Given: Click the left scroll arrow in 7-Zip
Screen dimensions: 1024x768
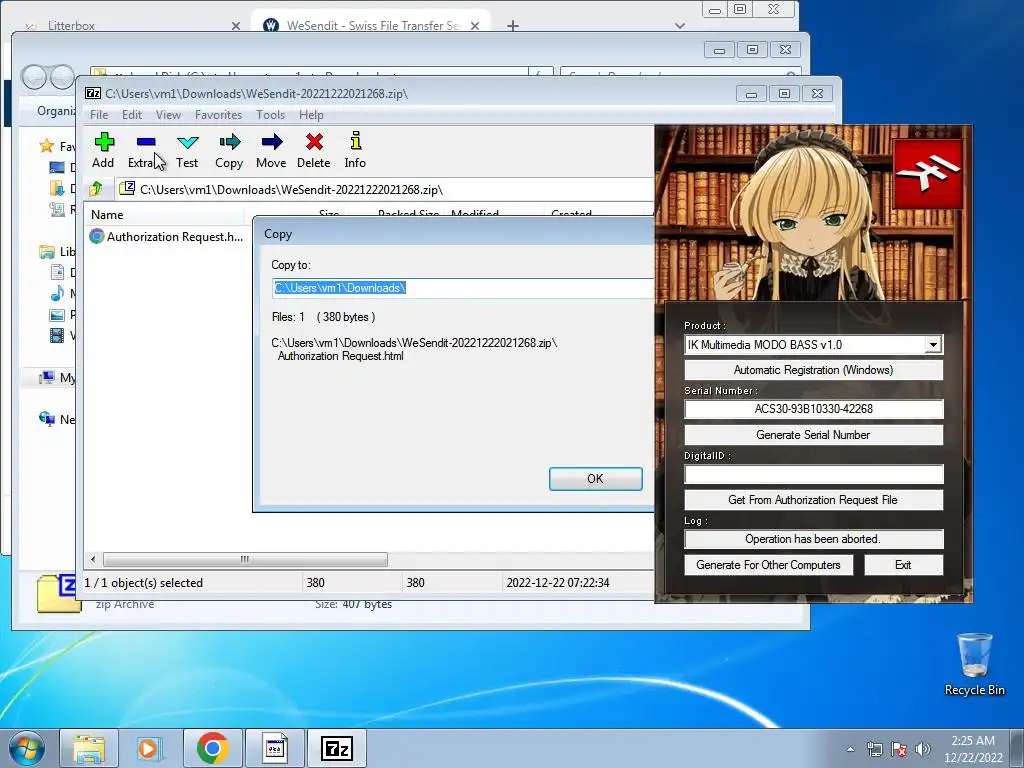Looking at the screenshot, I should coord(93,560).
